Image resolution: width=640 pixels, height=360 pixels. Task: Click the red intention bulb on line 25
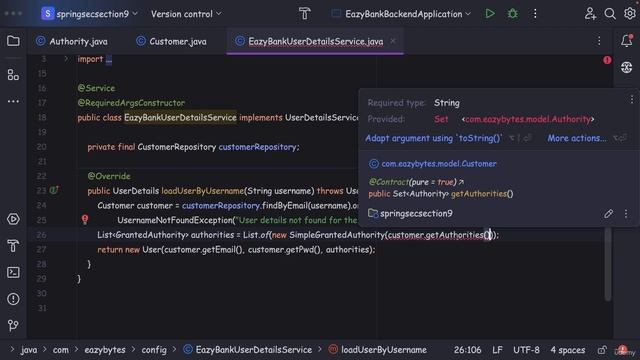[85, 220]
